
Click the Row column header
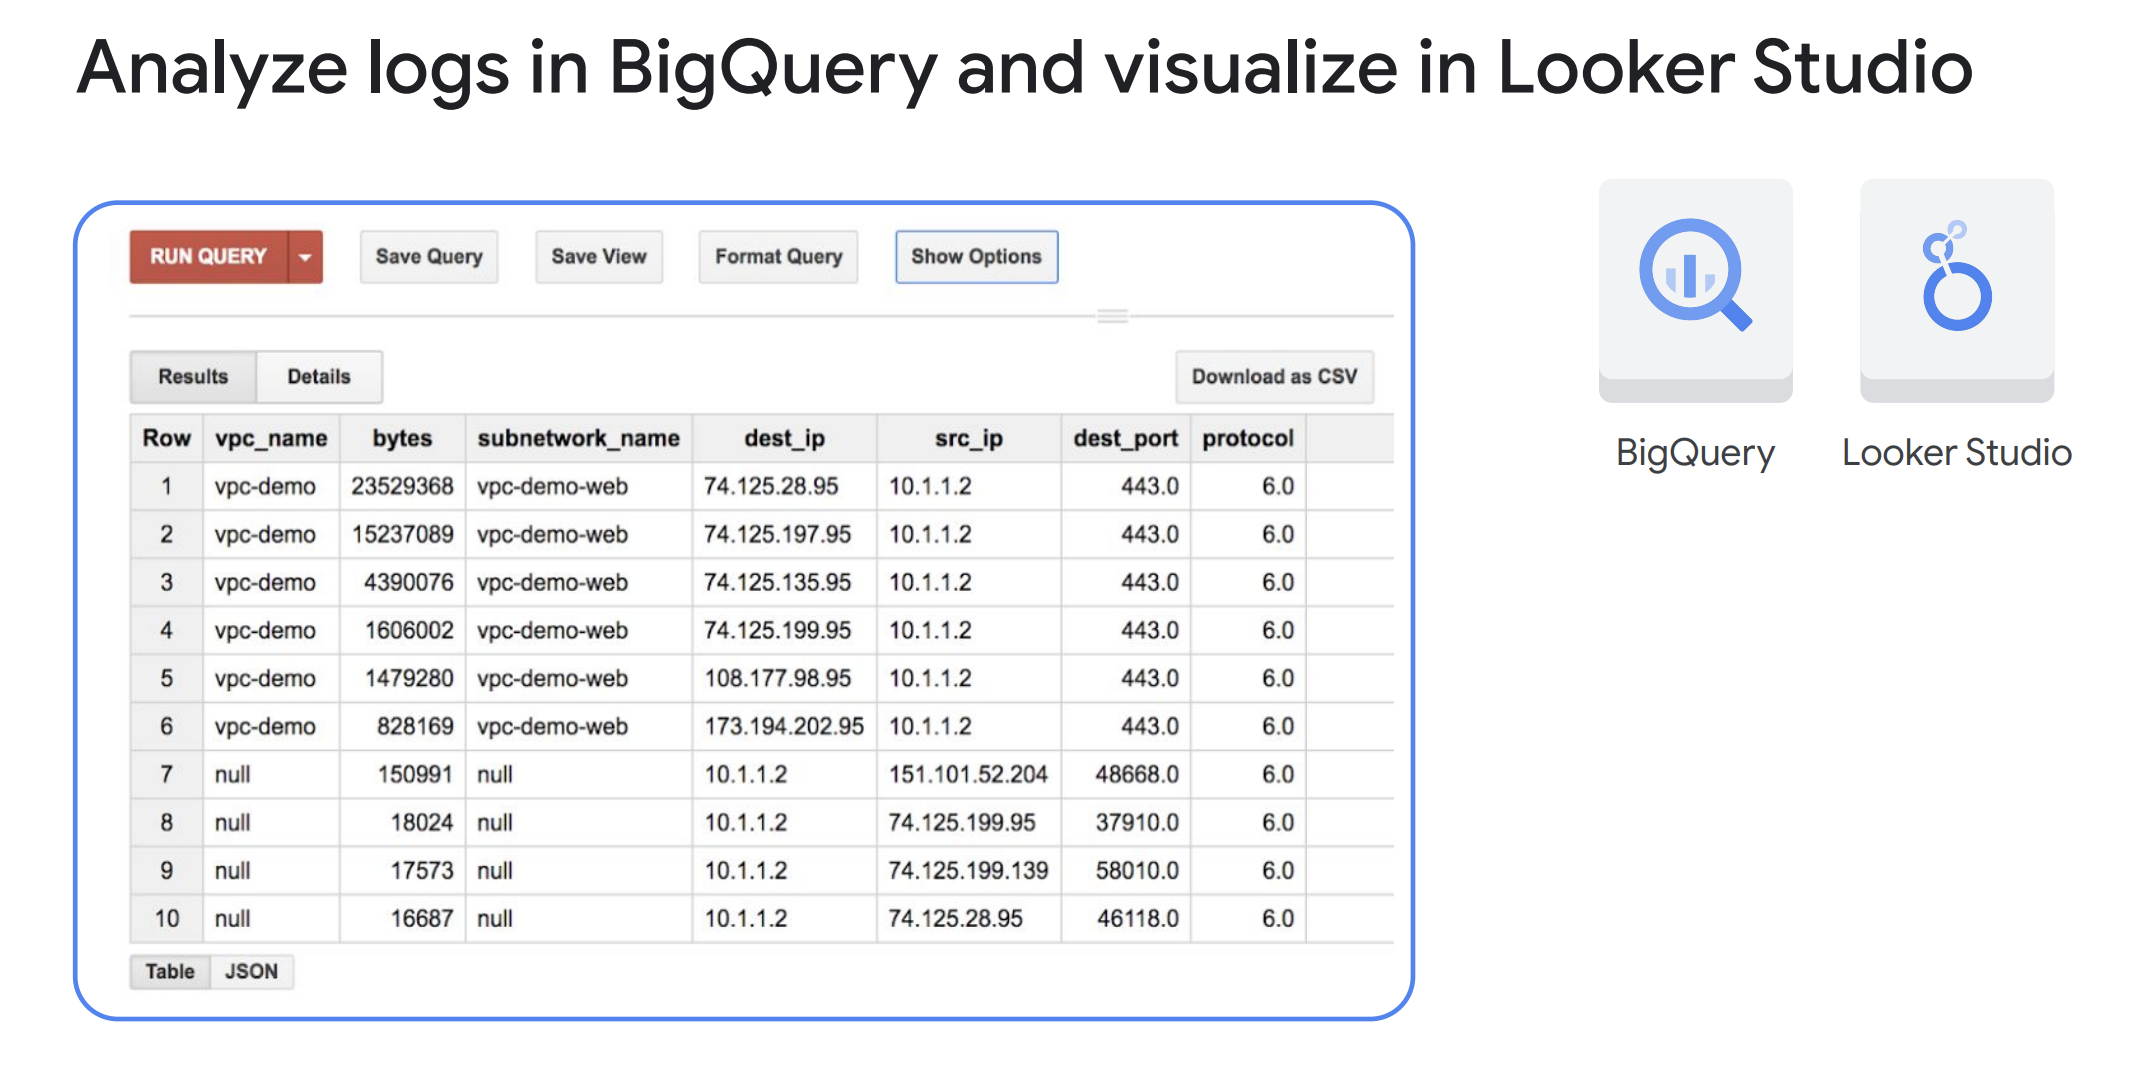click(x=166, y=438)
